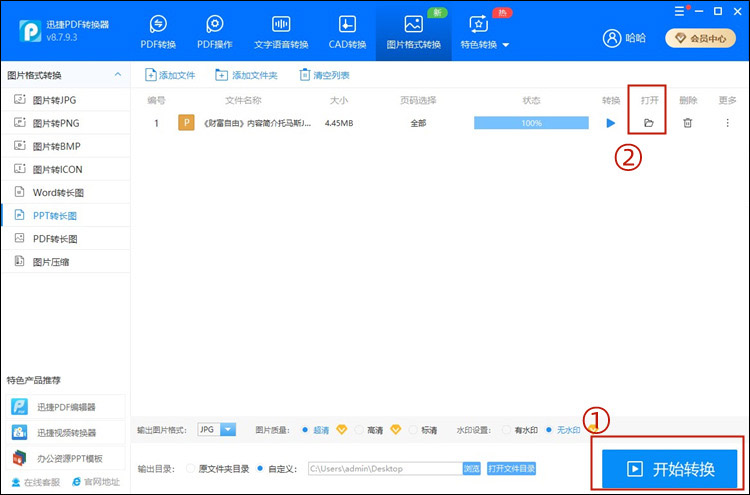The image size is (750, 495).
Task: Select 图片转PNG in sidebar
Action: pyautogui.click(x=66, y=123)
